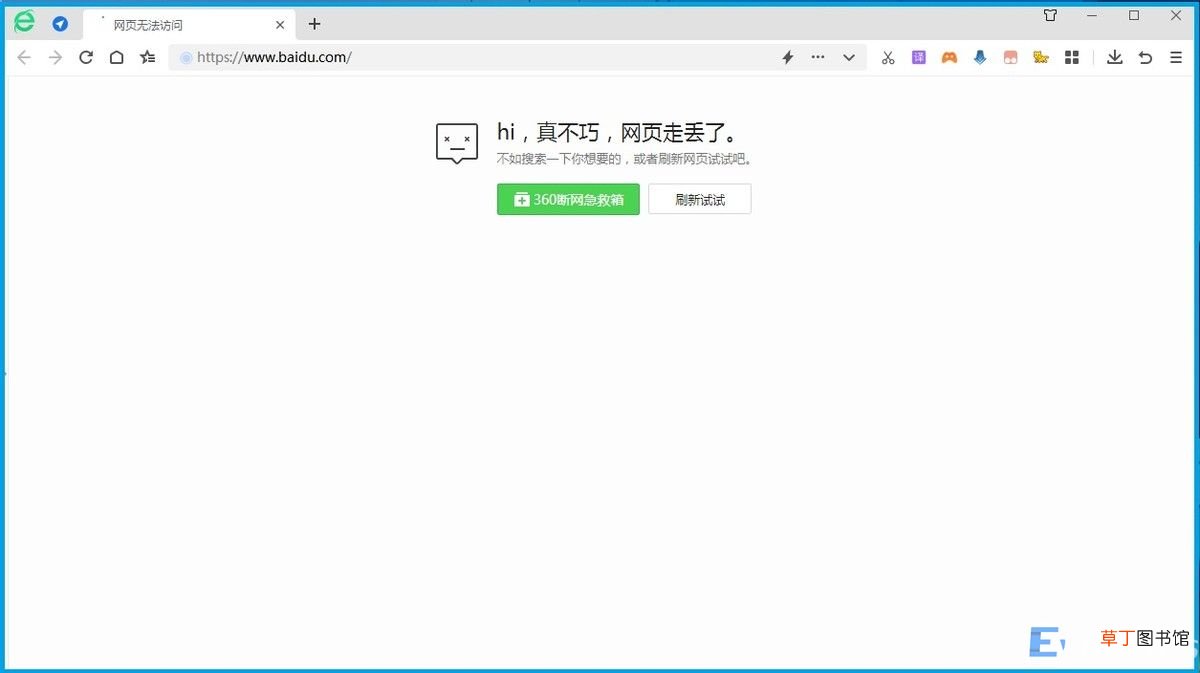This screenshot has width=1200, height=673.
Task: Open the extensions grid manager
Action: point(1072,57)
